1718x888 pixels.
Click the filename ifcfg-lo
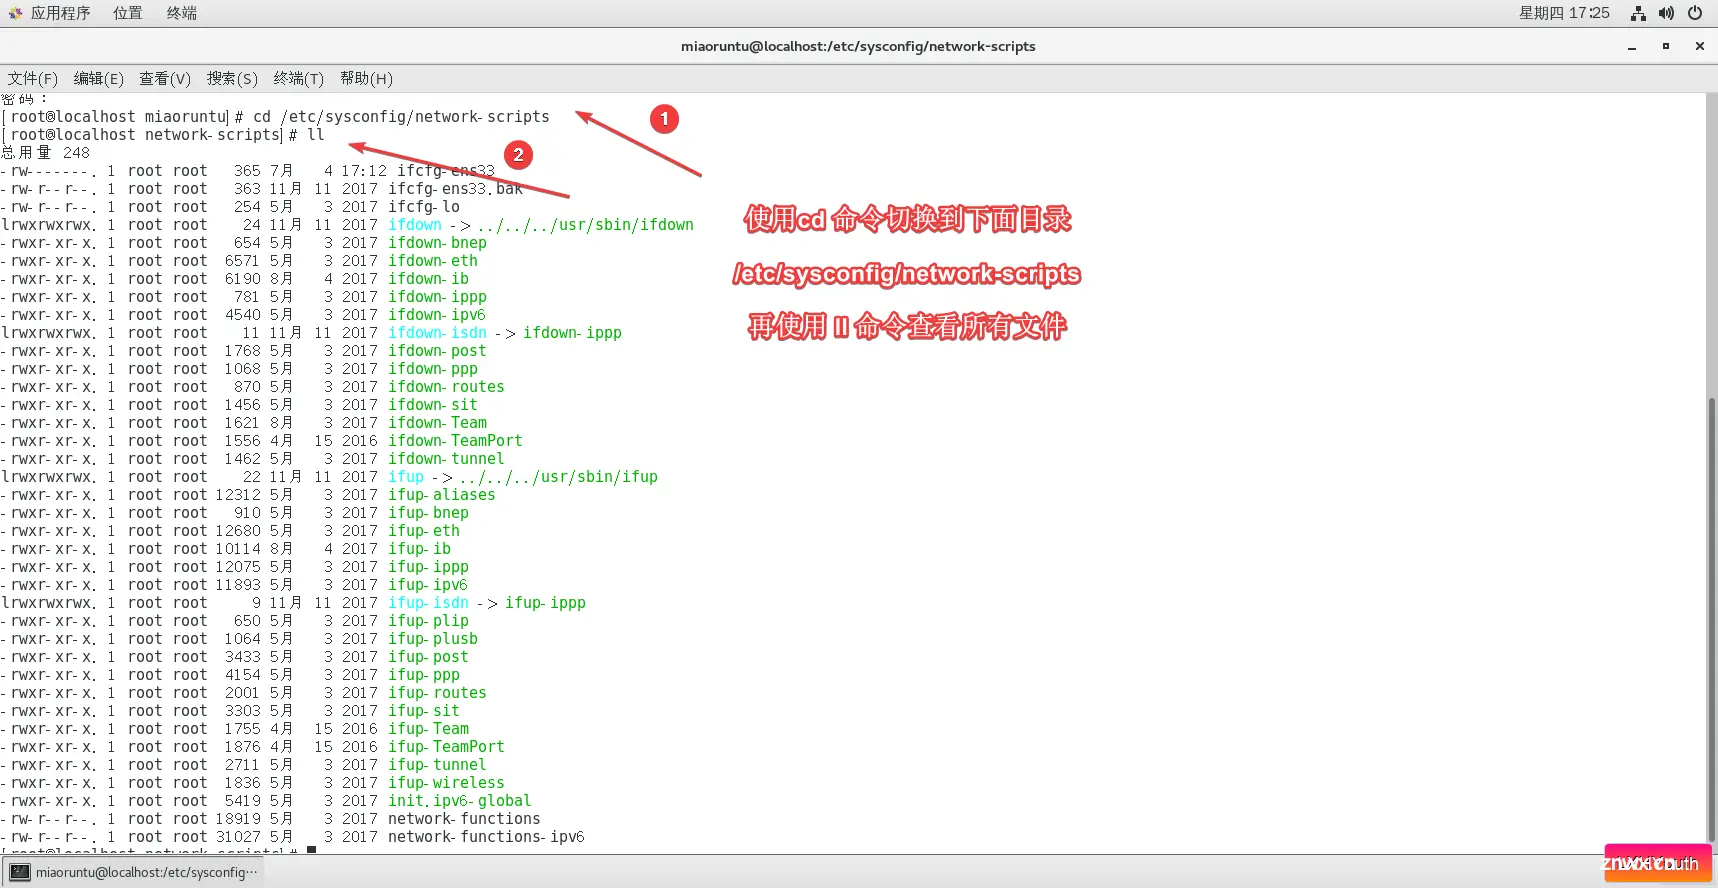pos(424,207)
